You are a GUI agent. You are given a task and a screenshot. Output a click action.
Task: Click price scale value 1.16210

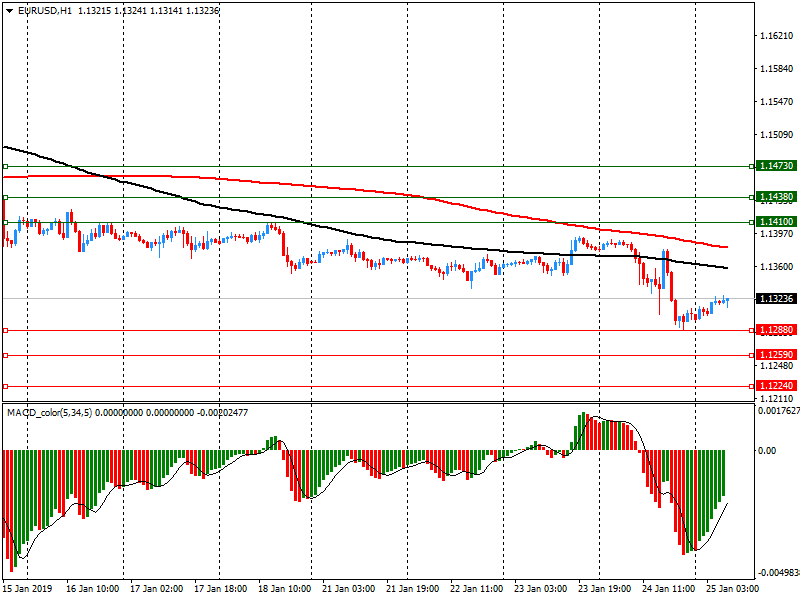[x=777, y=36]
